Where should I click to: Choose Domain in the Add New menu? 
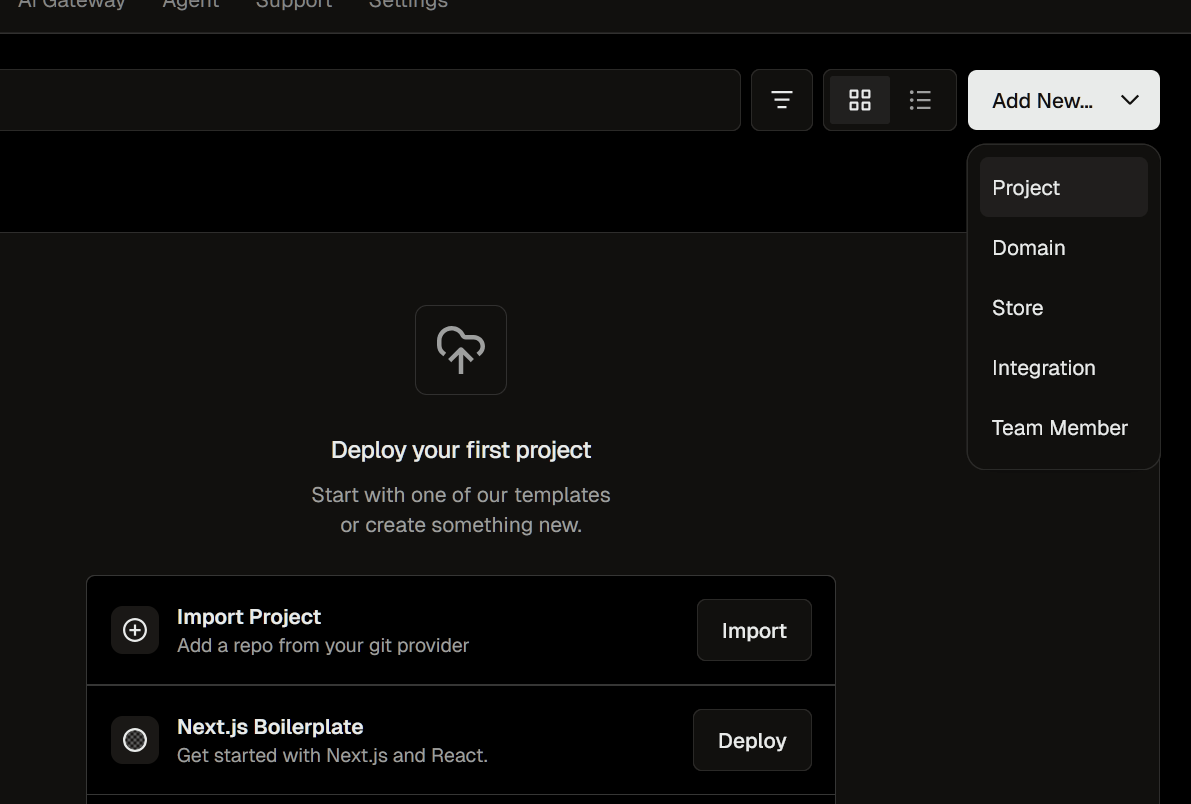click(1063, 248)
